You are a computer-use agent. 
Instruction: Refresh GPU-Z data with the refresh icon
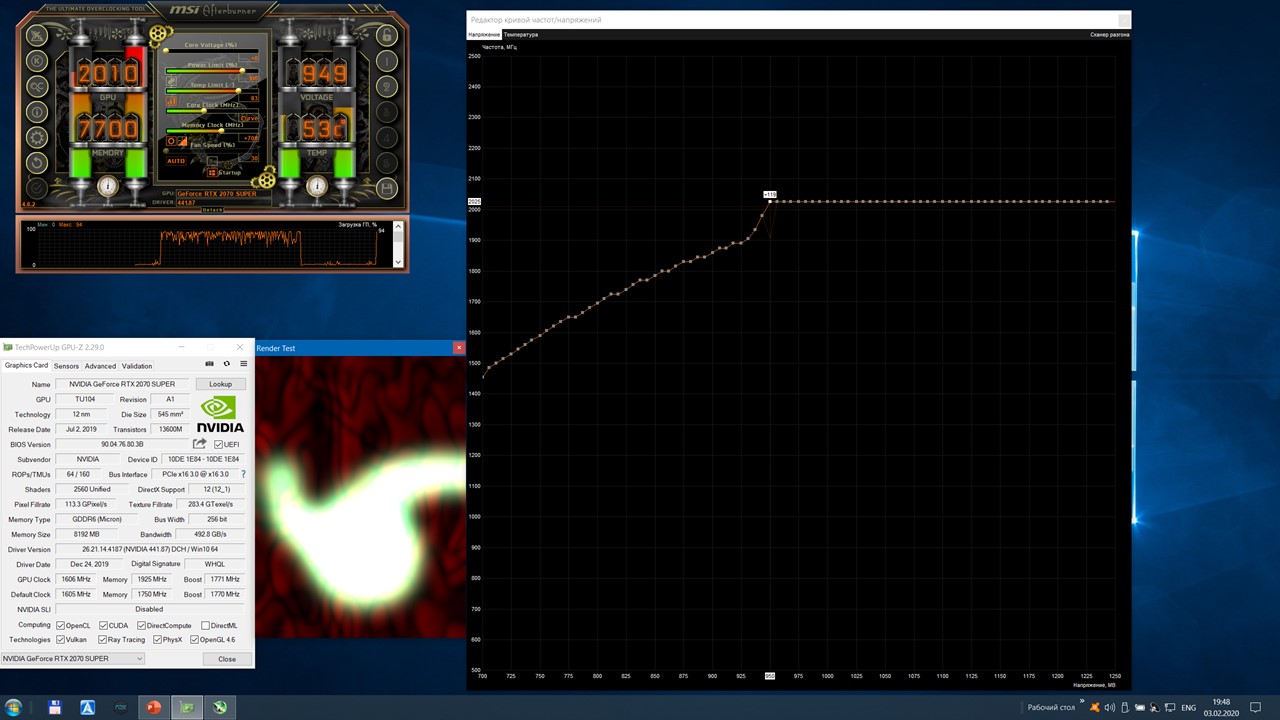click(x=227, y=364)
